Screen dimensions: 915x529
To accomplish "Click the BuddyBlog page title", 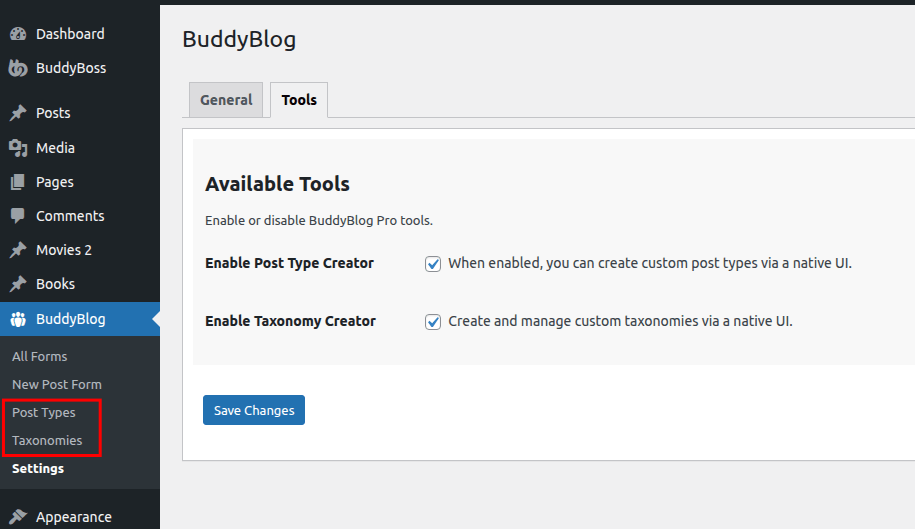I will pos(239,39).
